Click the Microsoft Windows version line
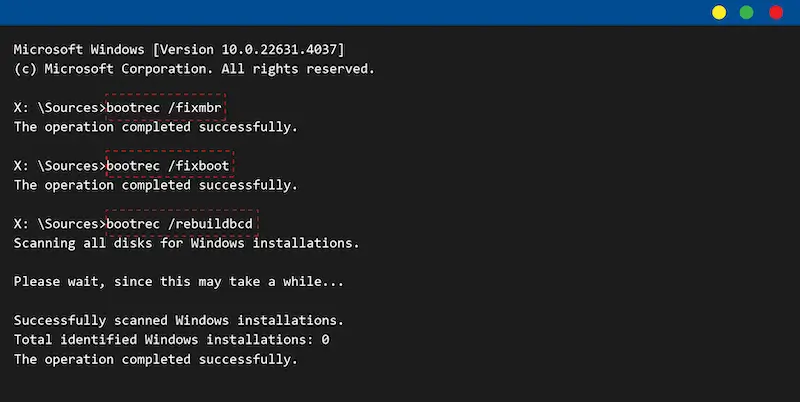800x402 pixels. click(179, 49)
